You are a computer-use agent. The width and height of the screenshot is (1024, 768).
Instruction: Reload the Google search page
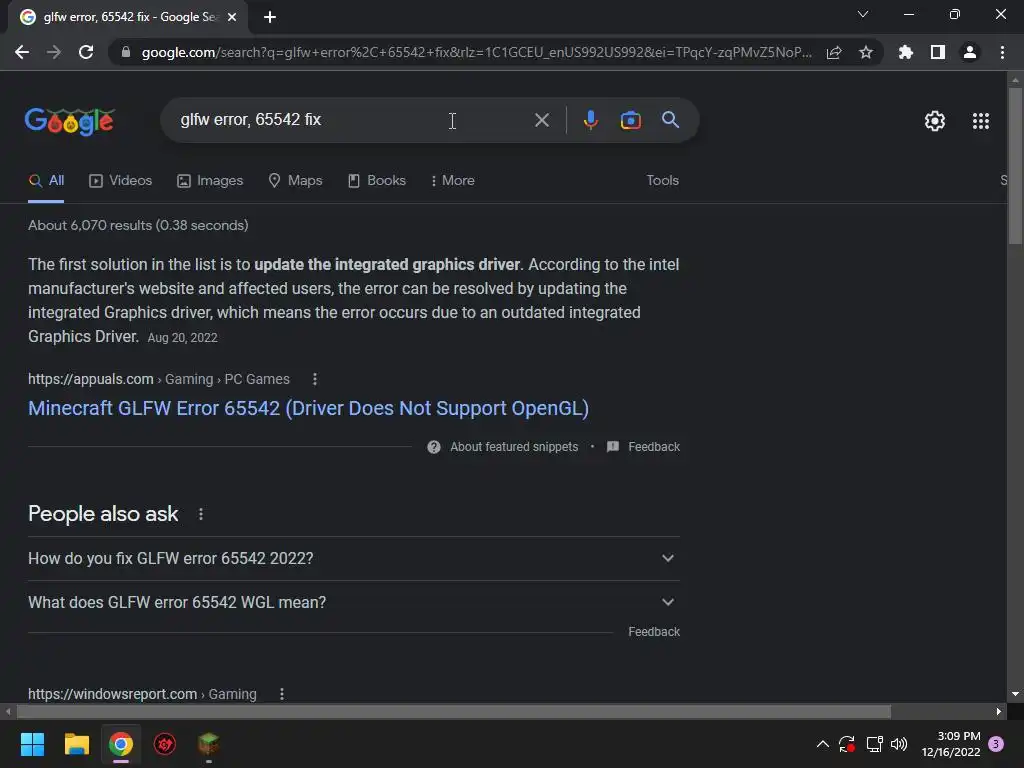(86, 52)
